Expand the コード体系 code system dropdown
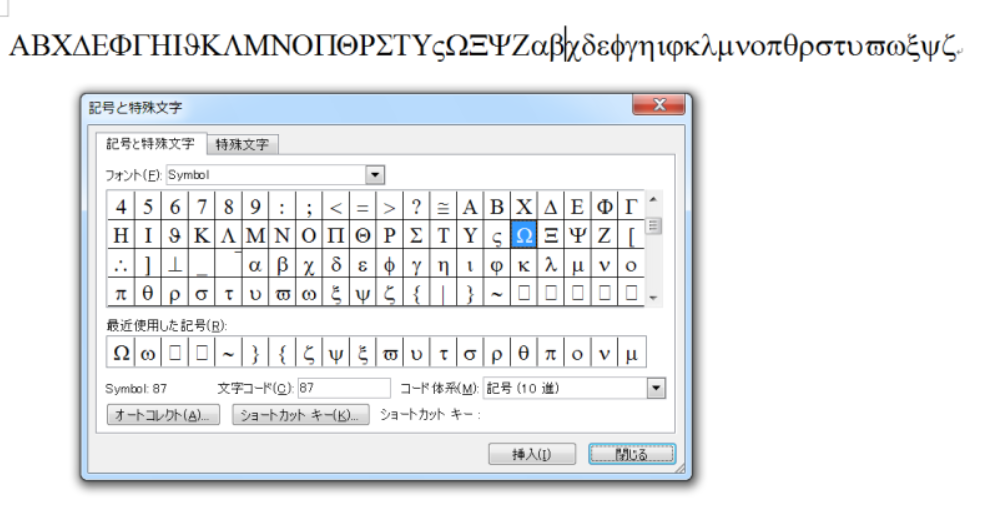Viewport: 993px width, 528px height. click(656, 388)
